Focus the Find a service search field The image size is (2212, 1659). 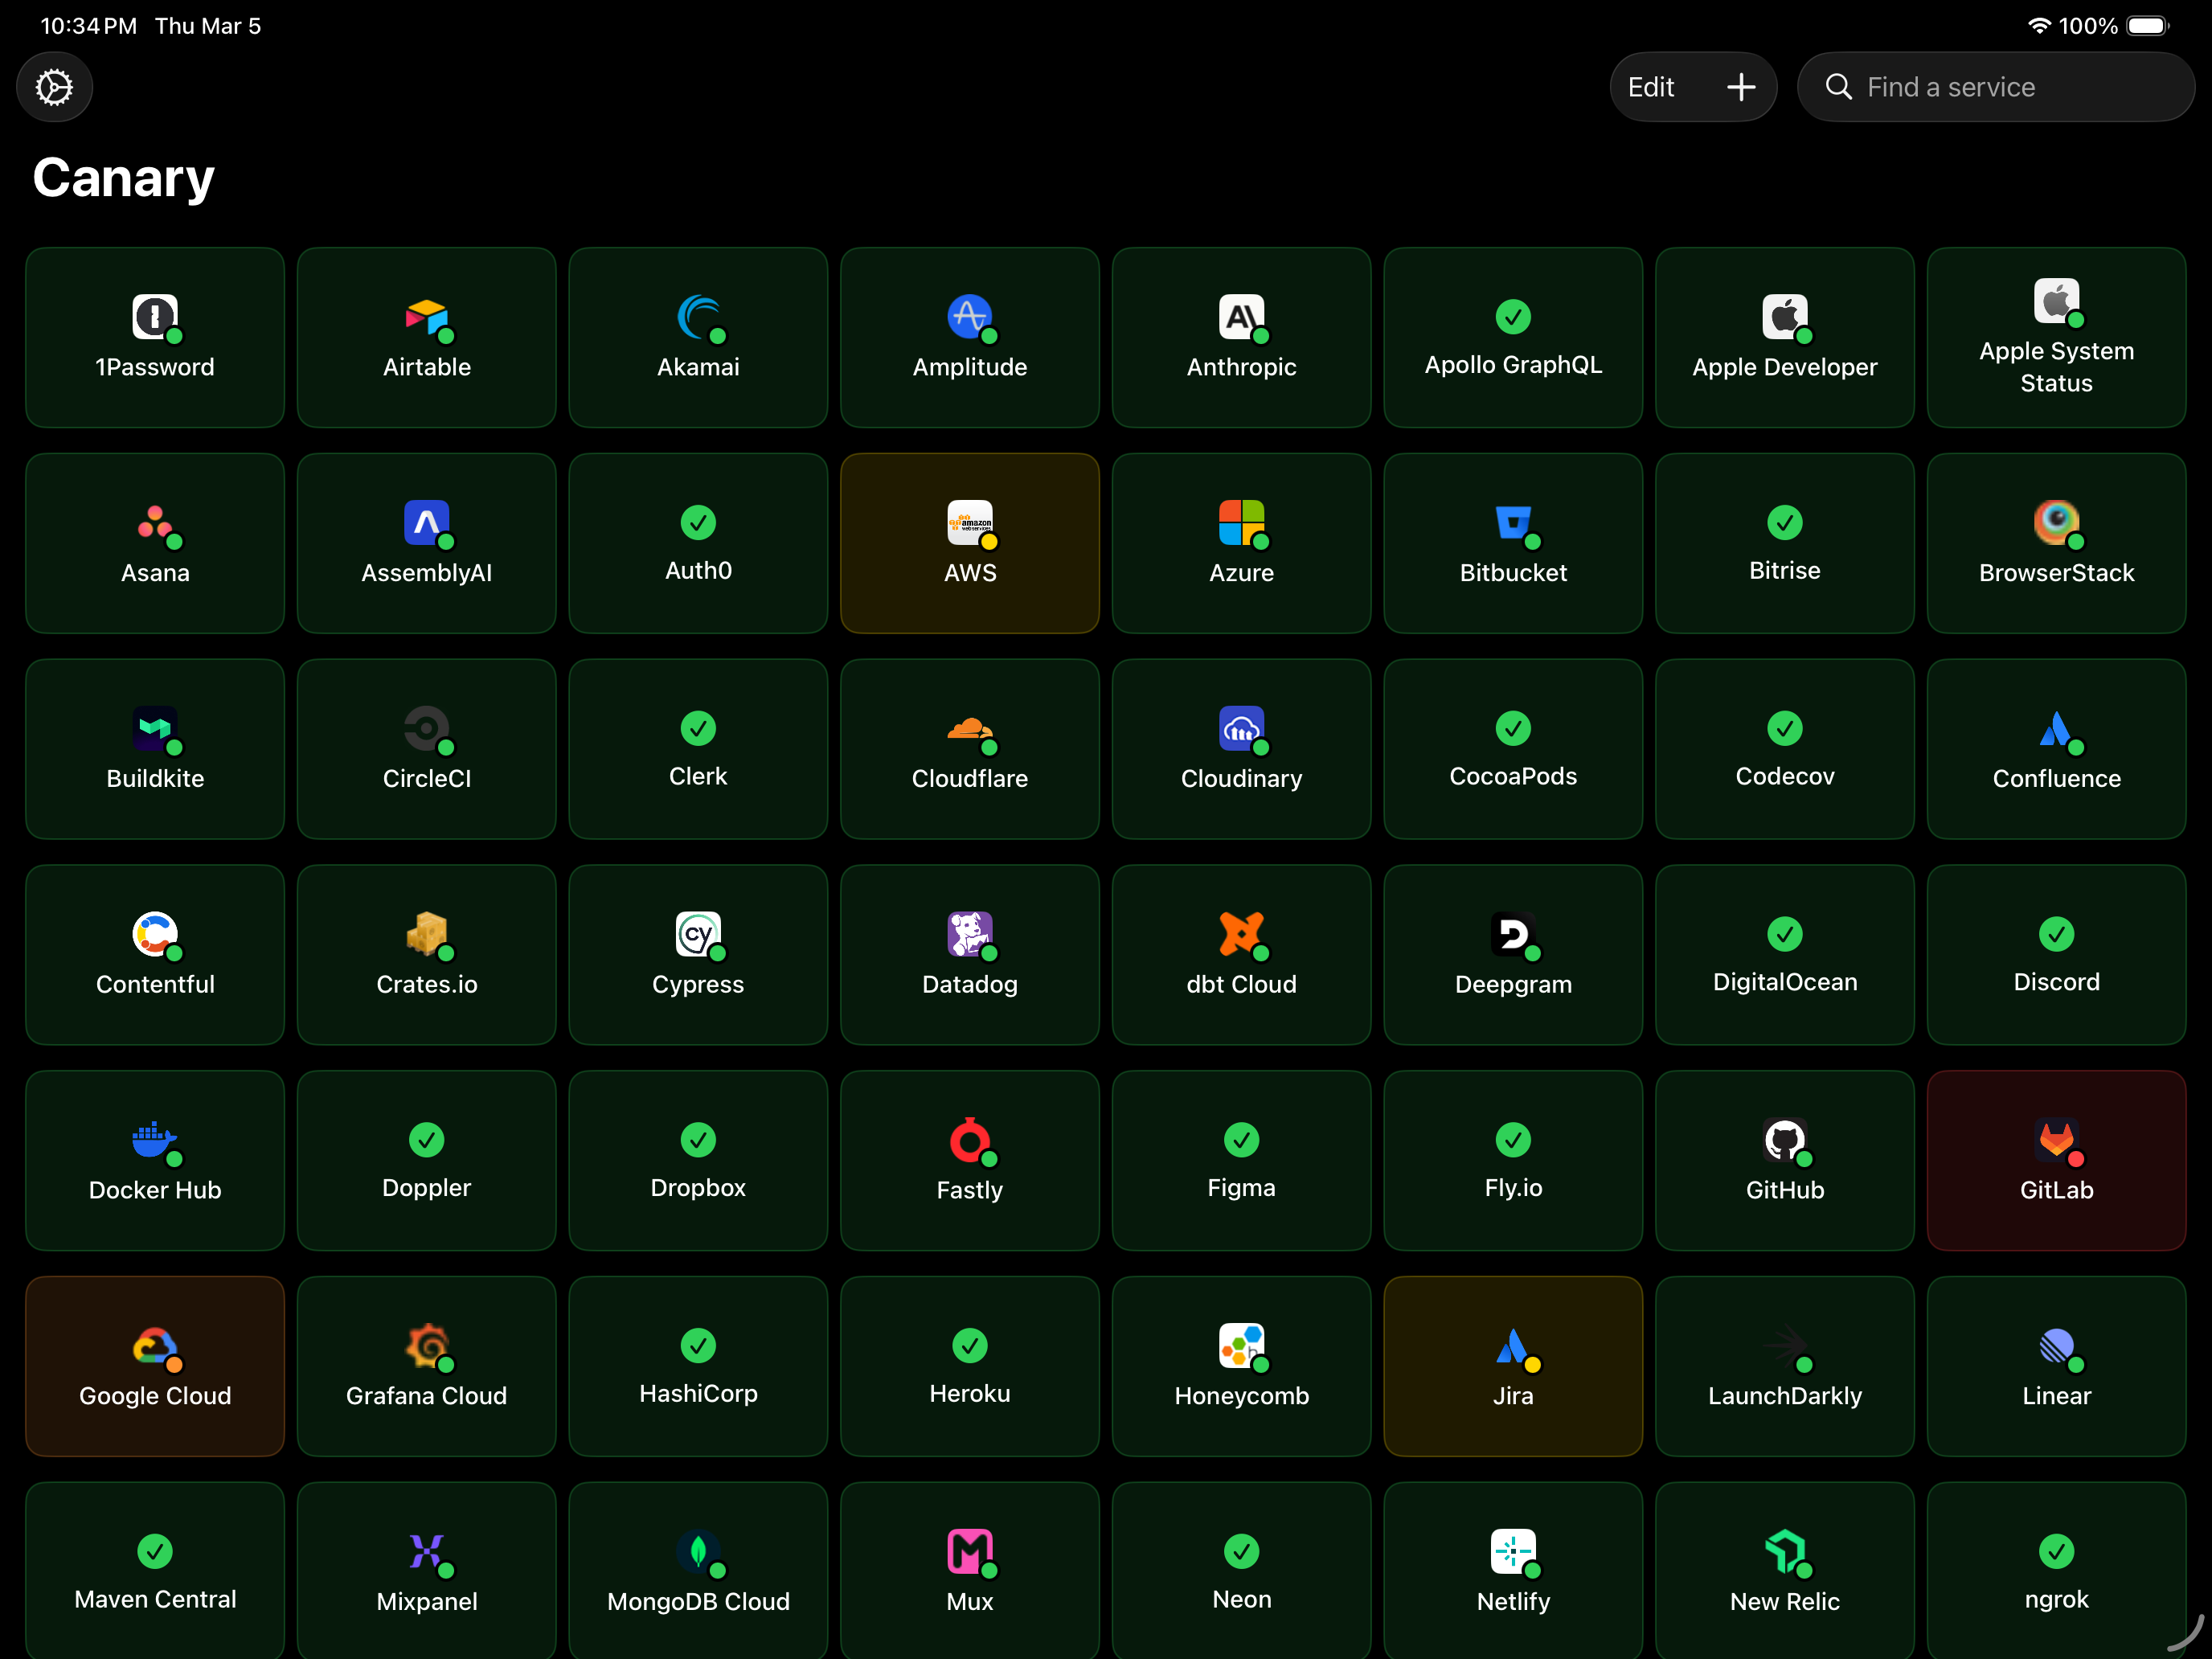(x=1995, y=87)
